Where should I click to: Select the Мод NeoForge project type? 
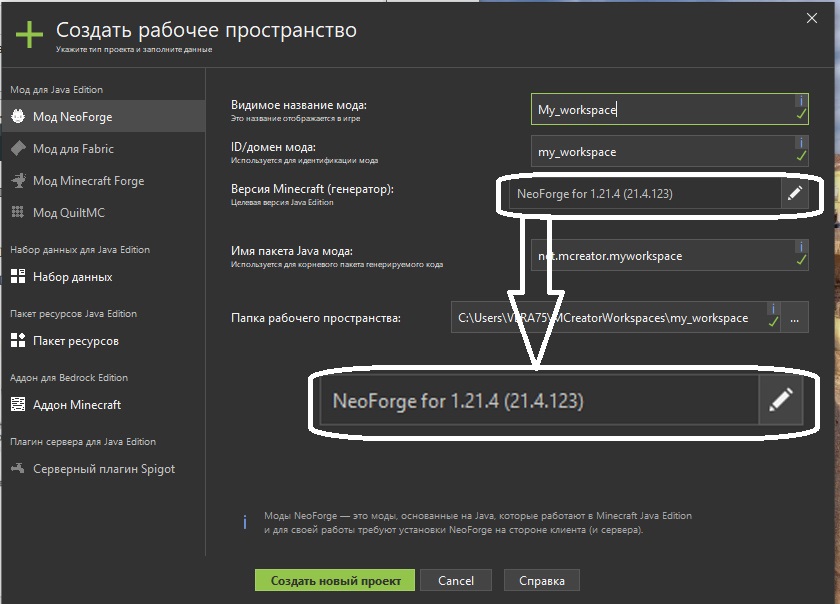pos(103,116)
